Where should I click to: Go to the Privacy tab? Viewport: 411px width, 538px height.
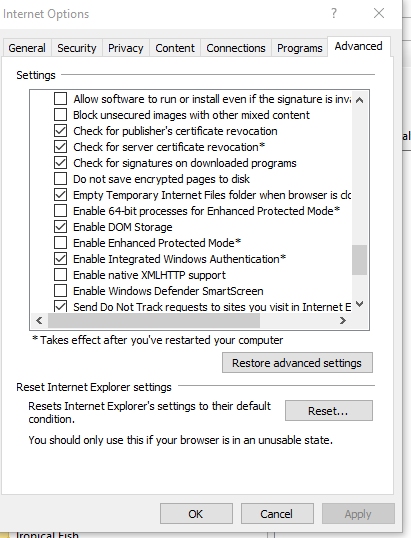point(126,48)
